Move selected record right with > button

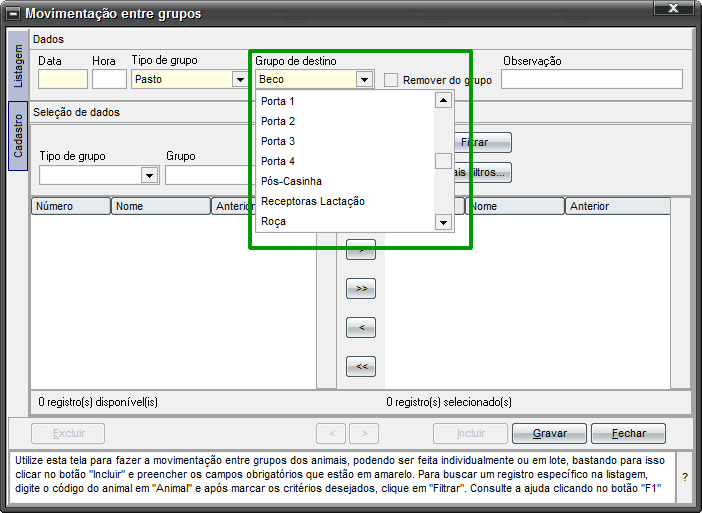pos(361,249)
